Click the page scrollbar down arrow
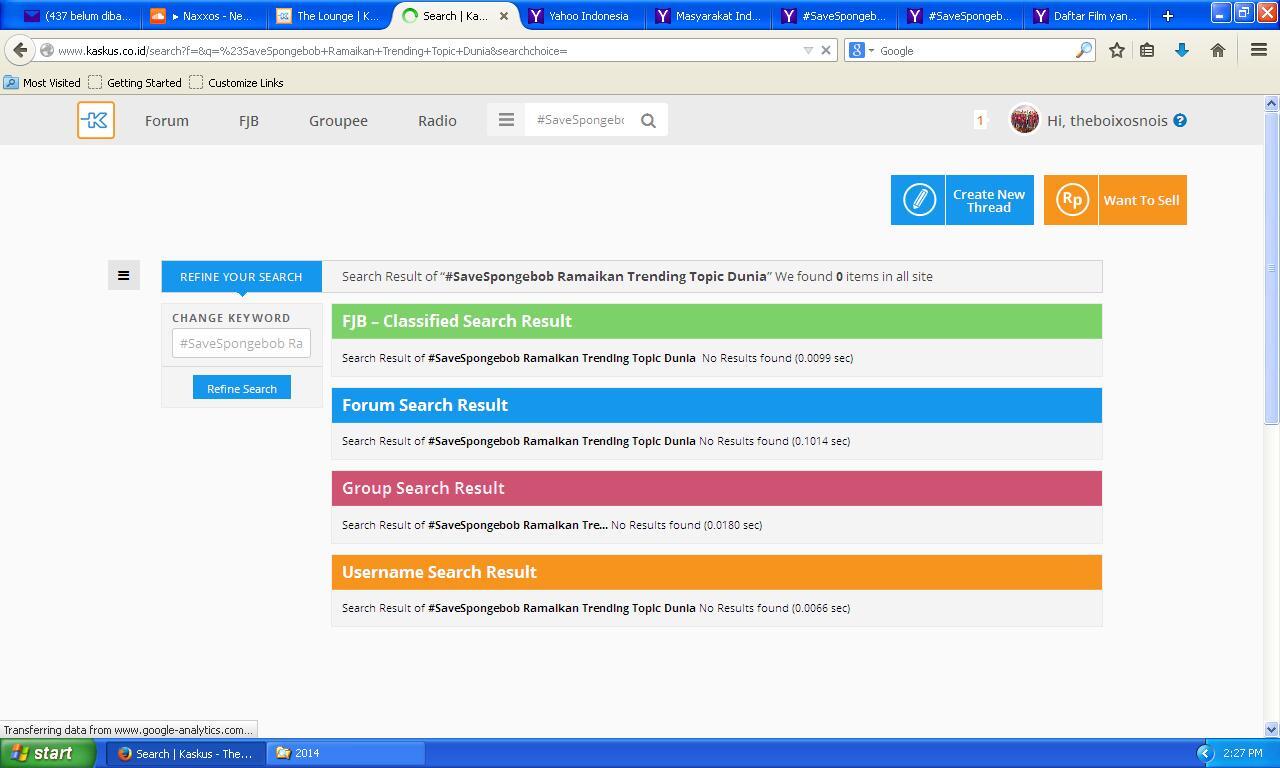Screen dimensions: 1280x768 coord(1272,730)
